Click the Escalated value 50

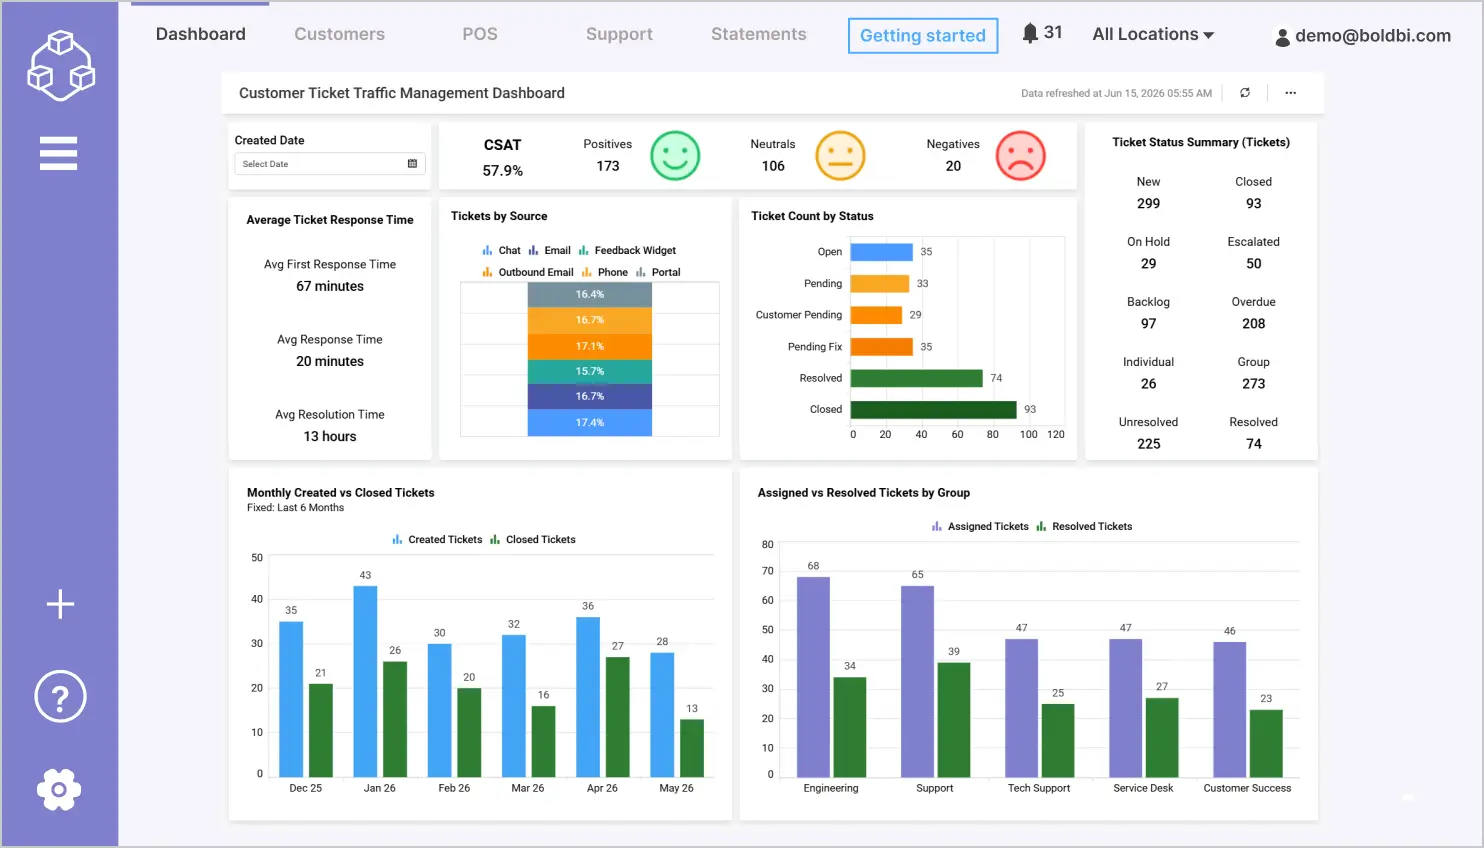[1253, 264]
